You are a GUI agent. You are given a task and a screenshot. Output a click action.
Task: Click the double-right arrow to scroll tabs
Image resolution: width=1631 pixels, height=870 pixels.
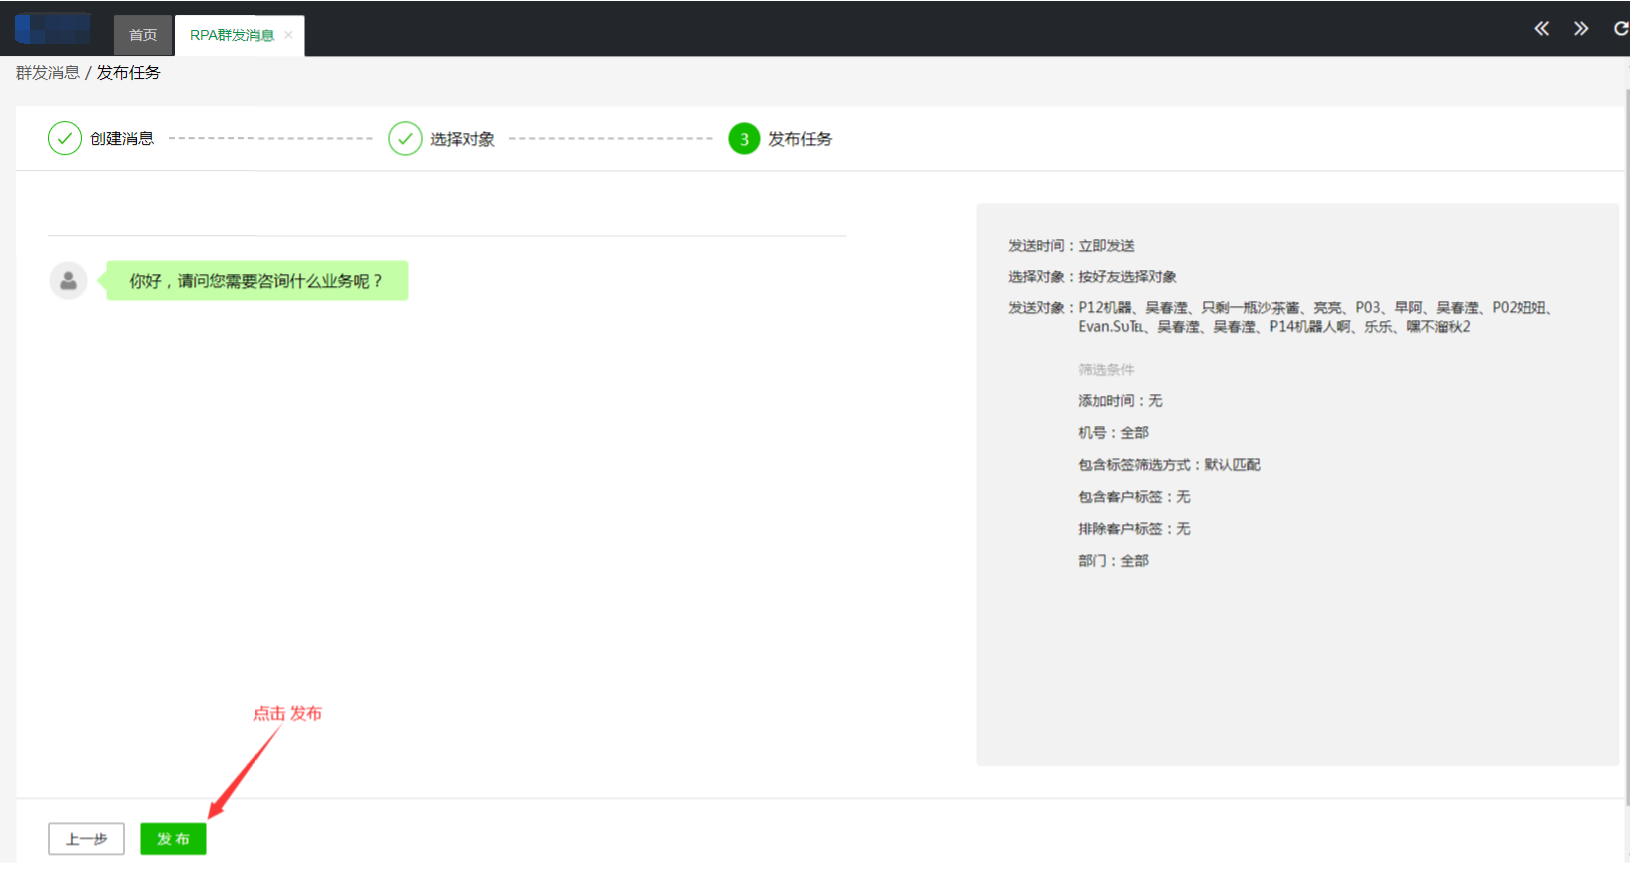(1580, 29)
